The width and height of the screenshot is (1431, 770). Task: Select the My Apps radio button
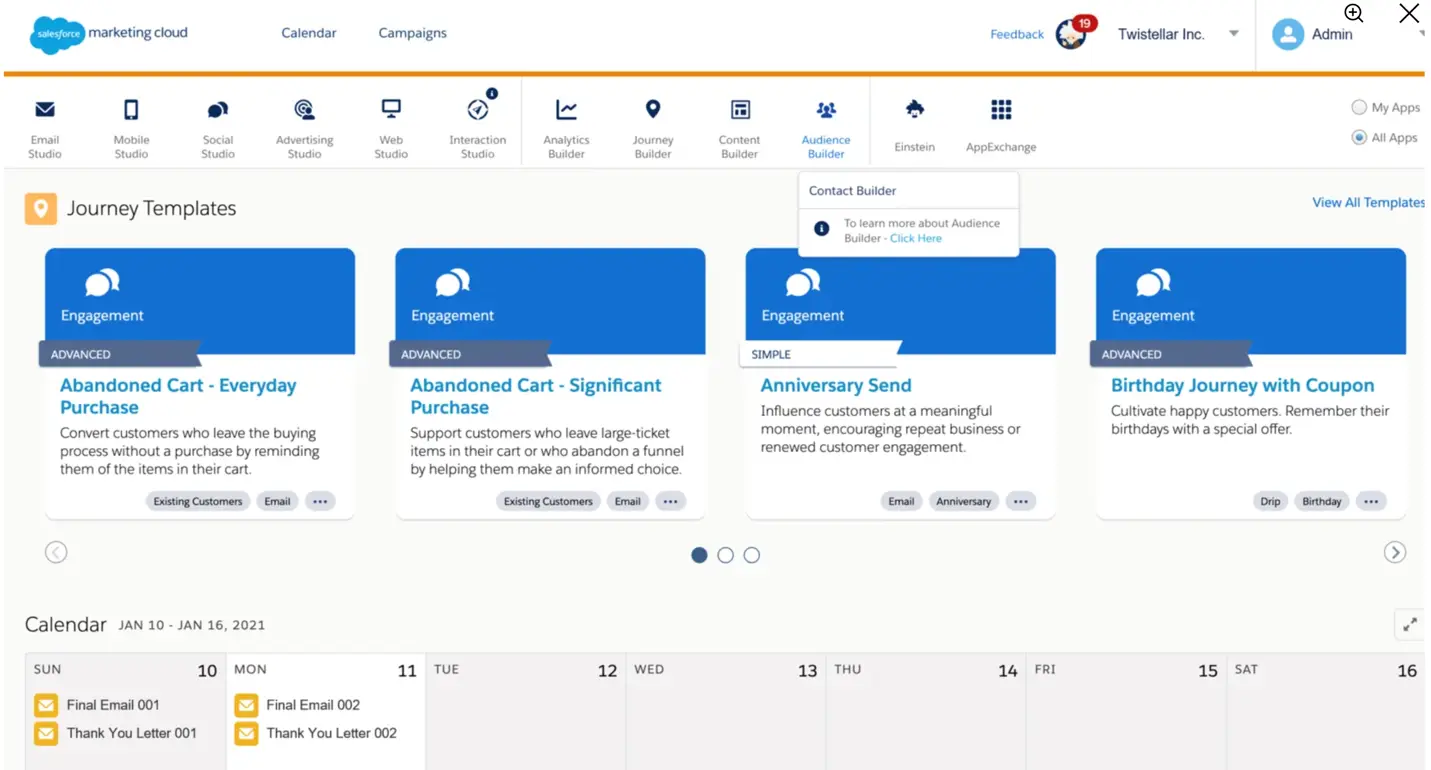coord(1359,107)
